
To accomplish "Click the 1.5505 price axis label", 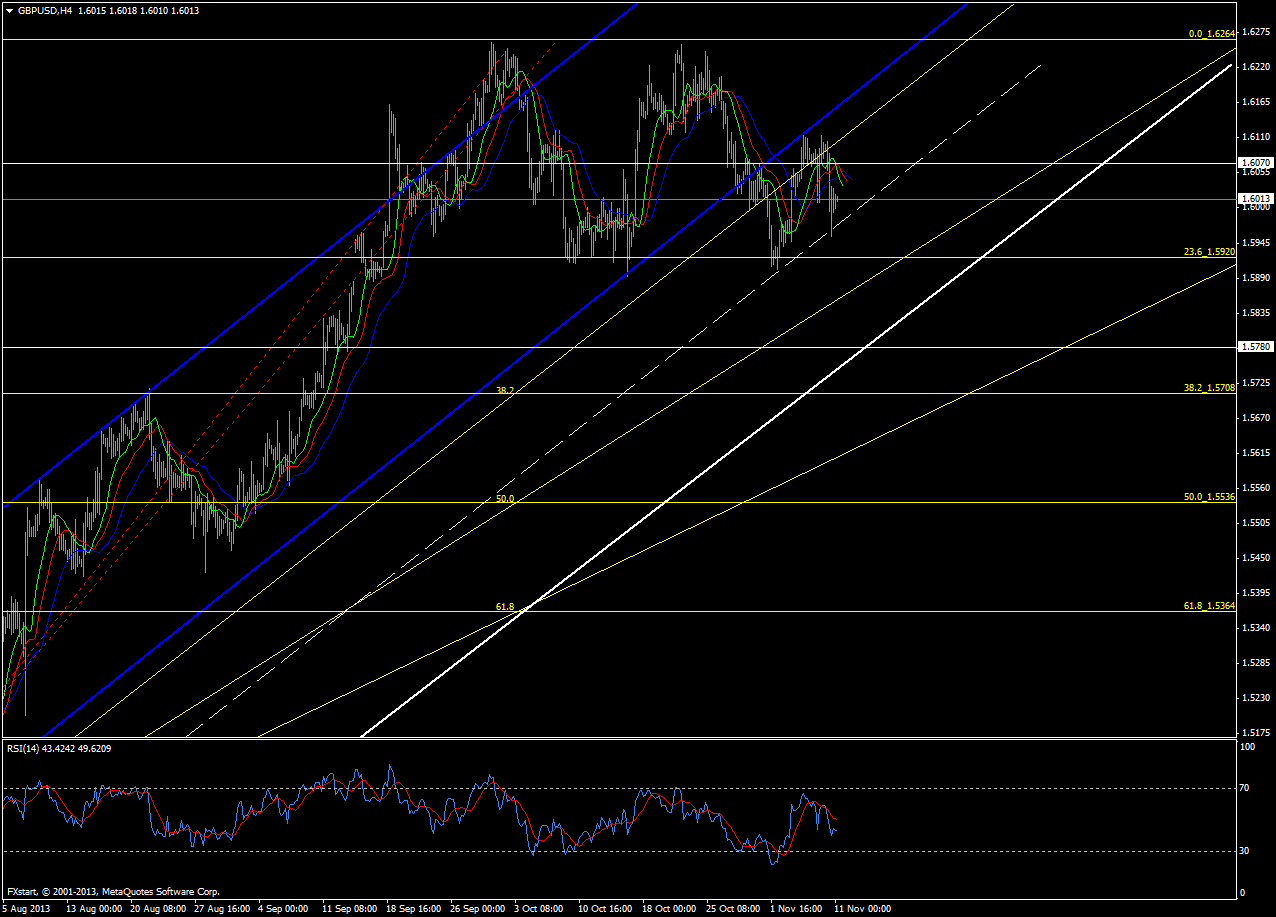I will 1257,523.
